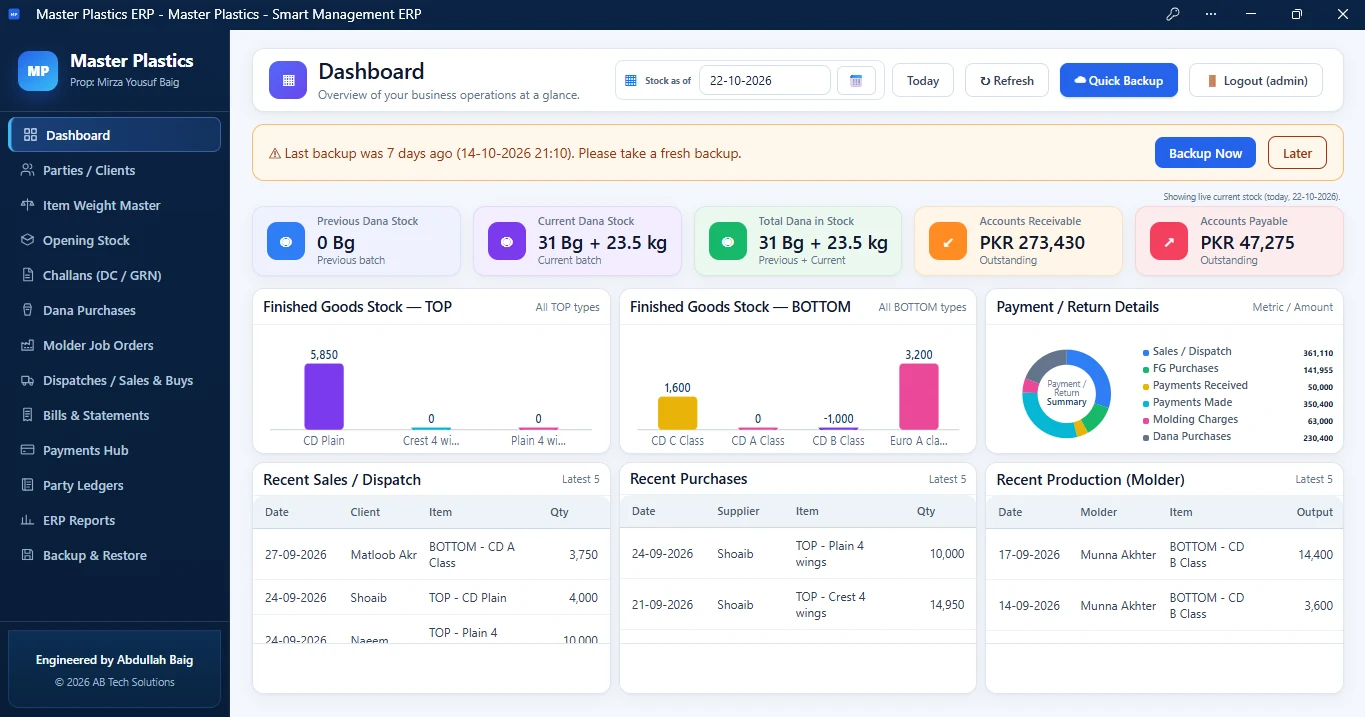Click the stock date field 22-10-2026

point(764,80)
